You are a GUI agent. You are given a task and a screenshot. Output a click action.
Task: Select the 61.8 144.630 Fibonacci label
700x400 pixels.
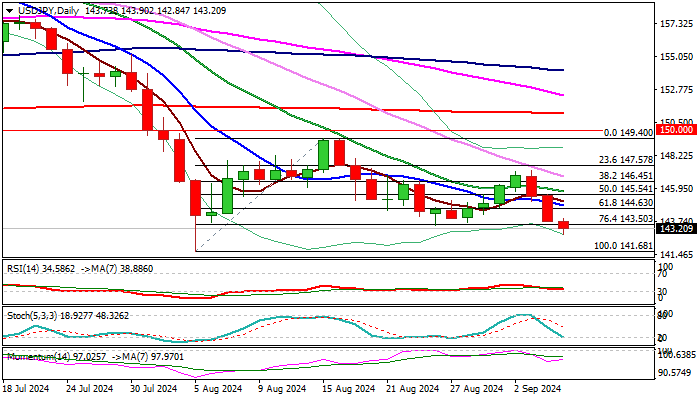pyautogui.click(x=625, y=203)
